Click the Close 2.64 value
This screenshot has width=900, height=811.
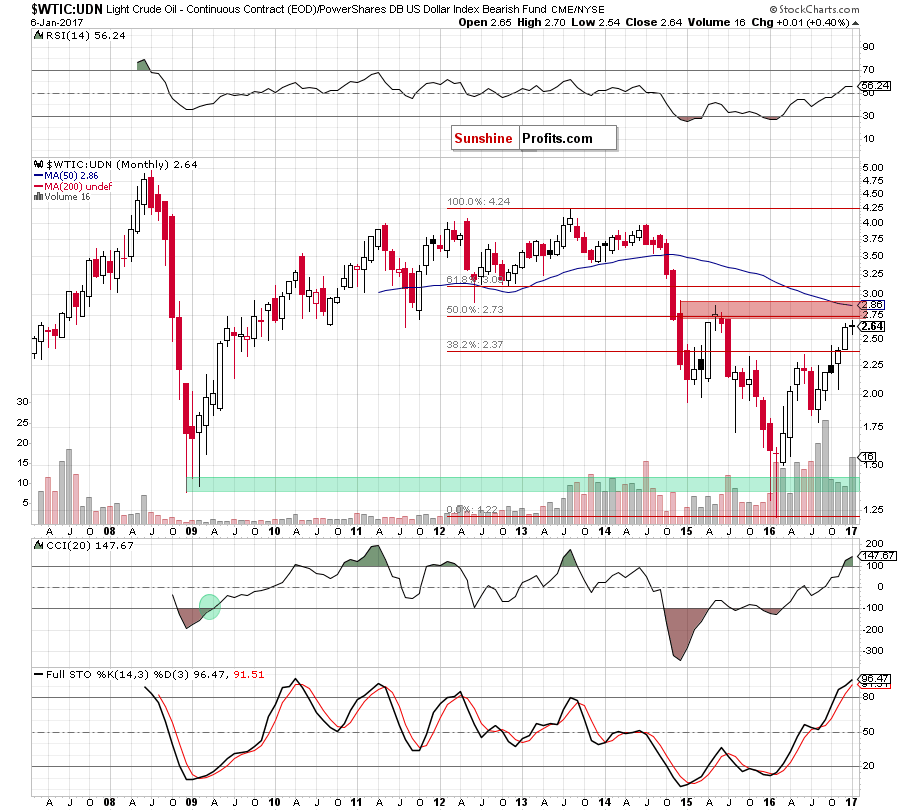point(654,22)
